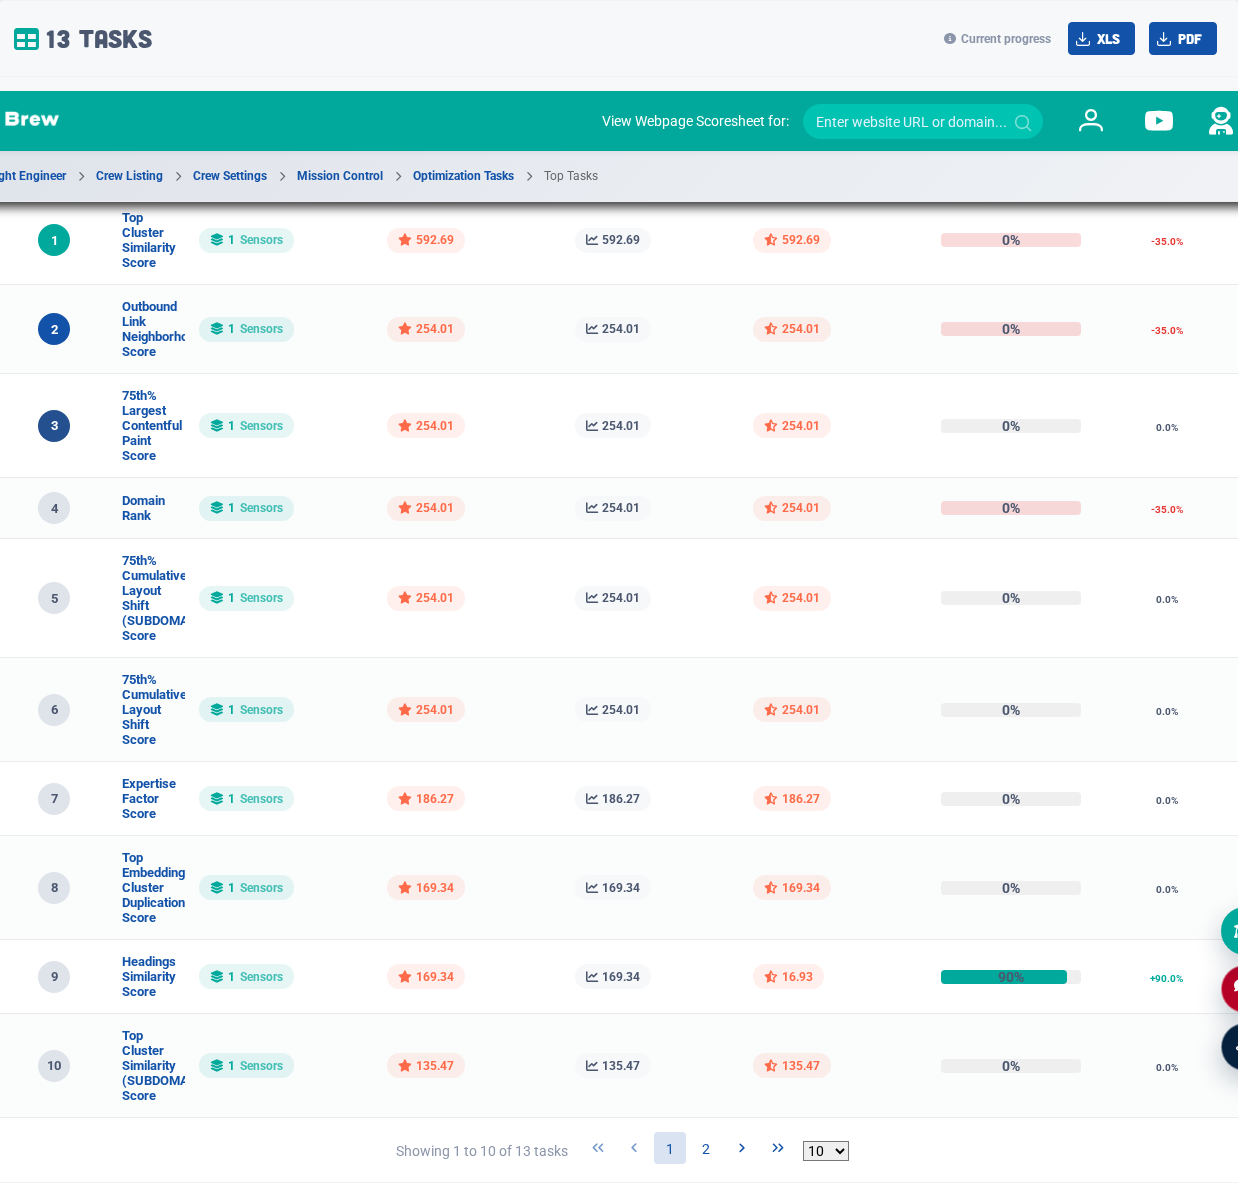Click the website URL search input field
1238x1183 pixels.
click(x=910, y=122)
